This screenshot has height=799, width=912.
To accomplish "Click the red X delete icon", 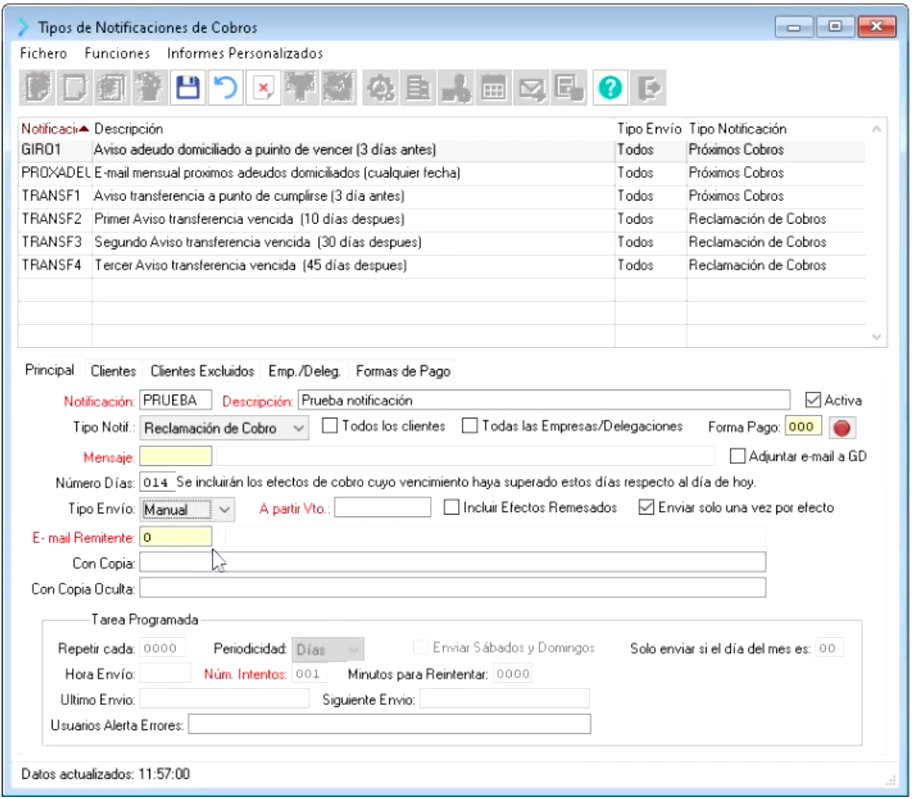I will [263, 89].
